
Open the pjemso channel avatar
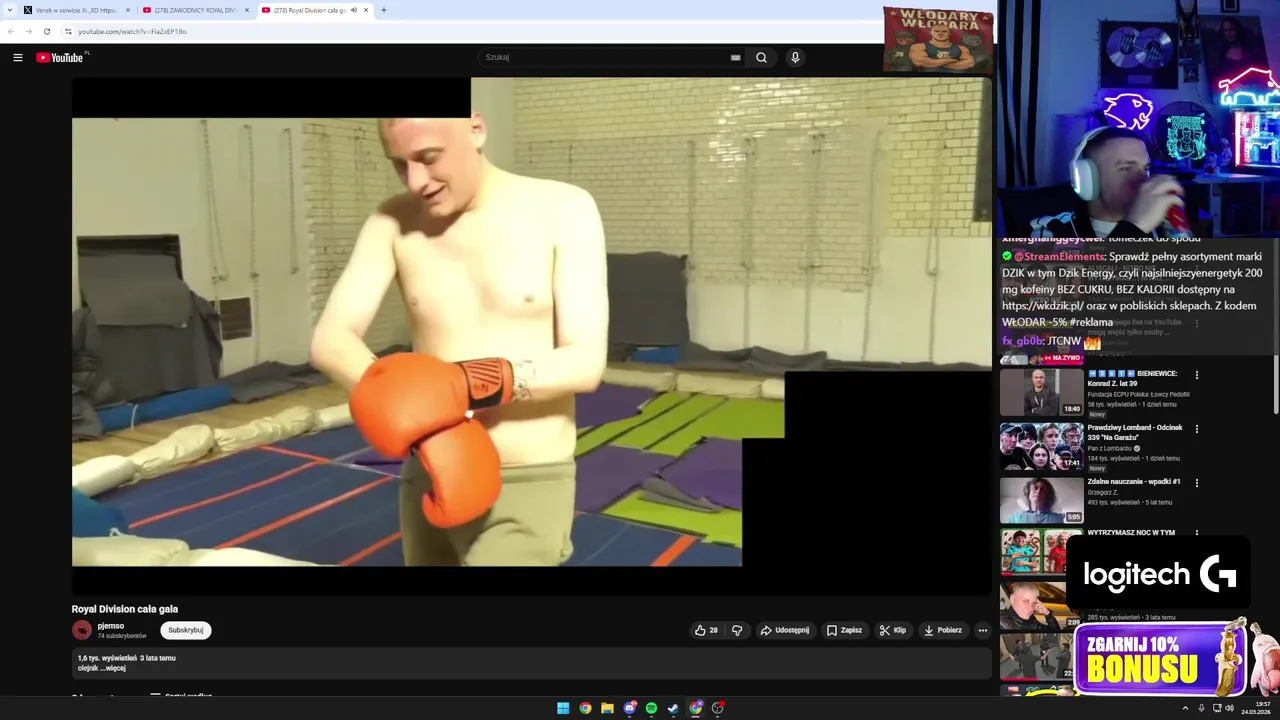coord(82,630)
